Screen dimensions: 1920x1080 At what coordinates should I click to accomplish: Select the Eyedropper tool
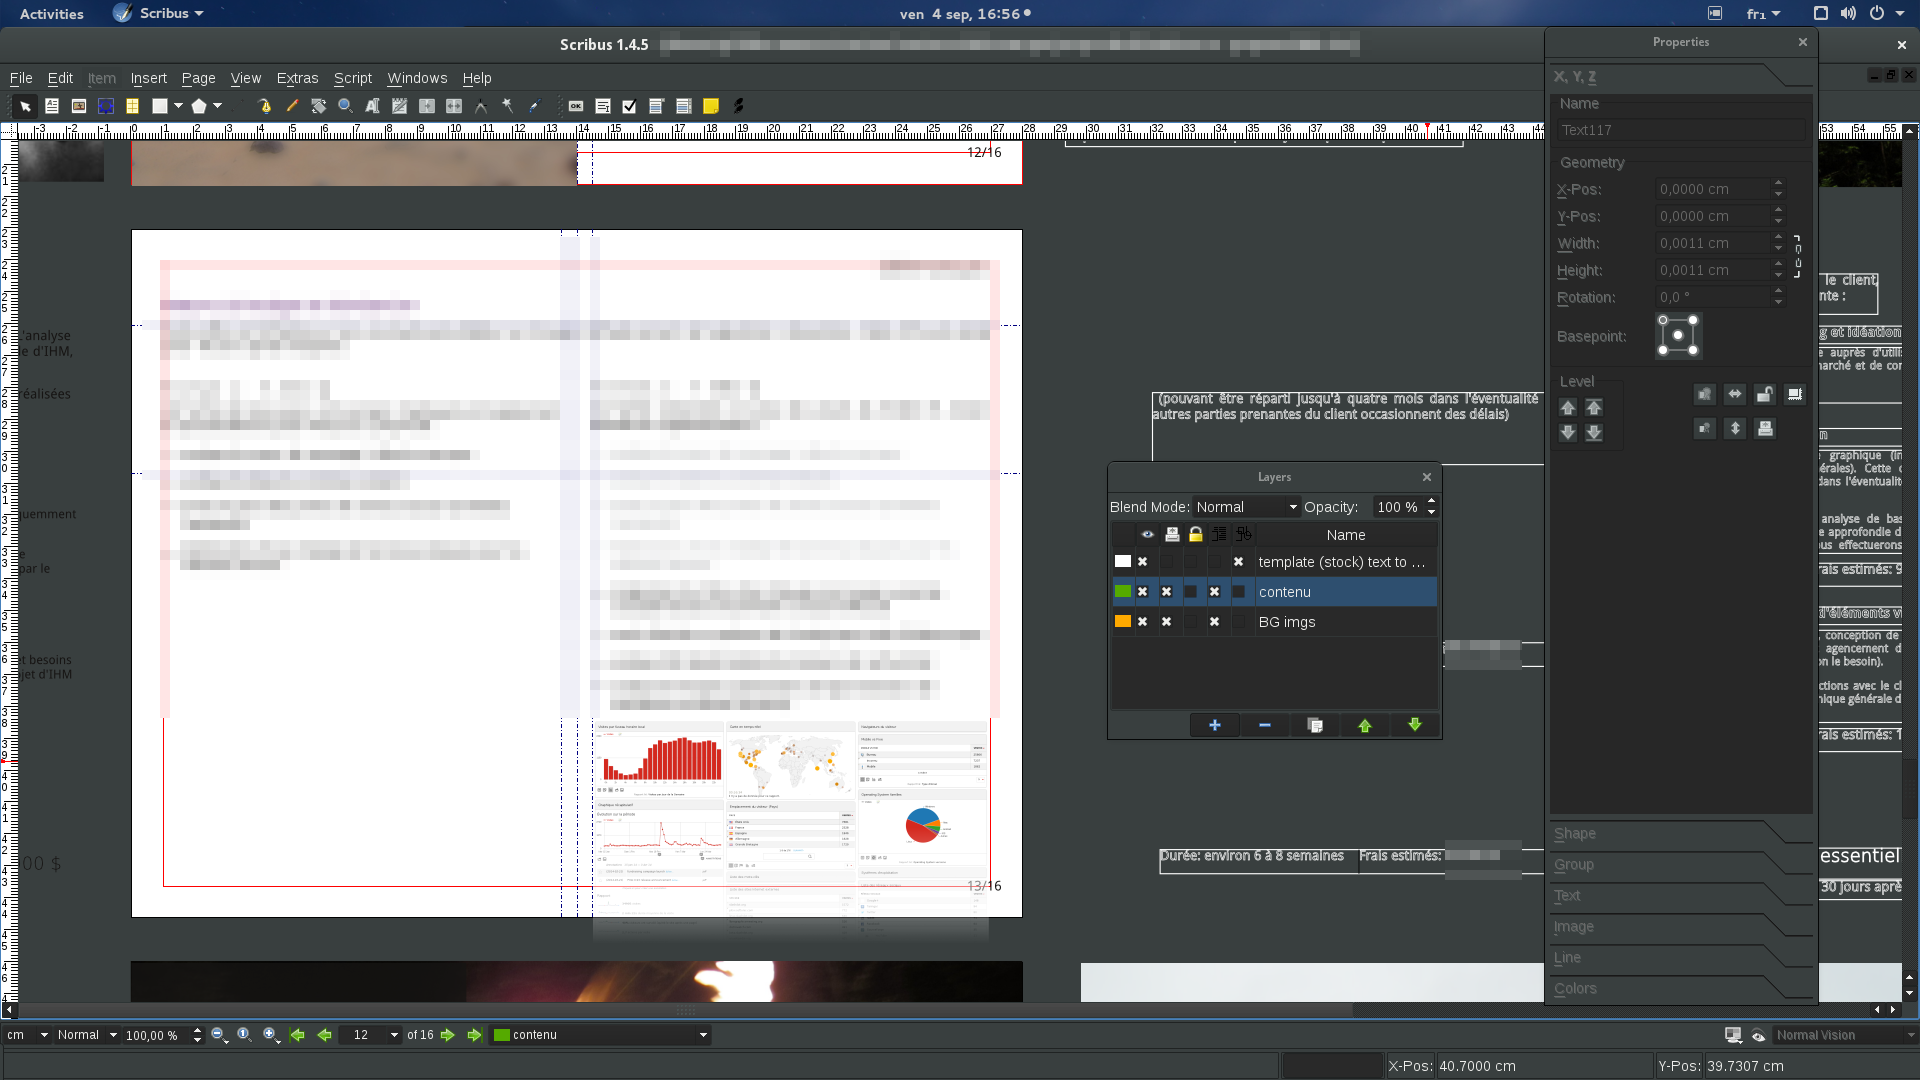tap(534, 106)
